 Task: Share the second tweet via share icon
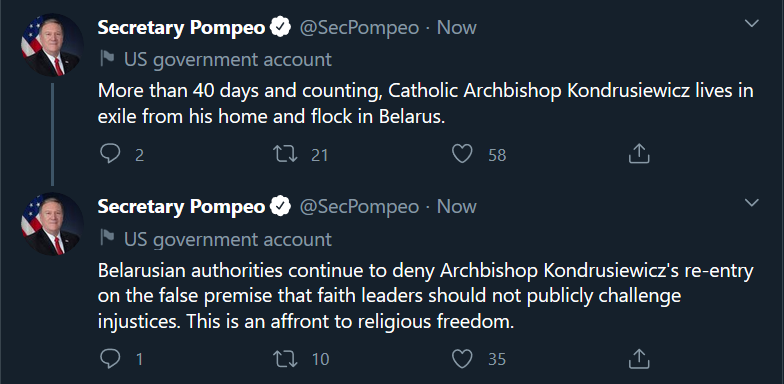[x=638, y=358]
